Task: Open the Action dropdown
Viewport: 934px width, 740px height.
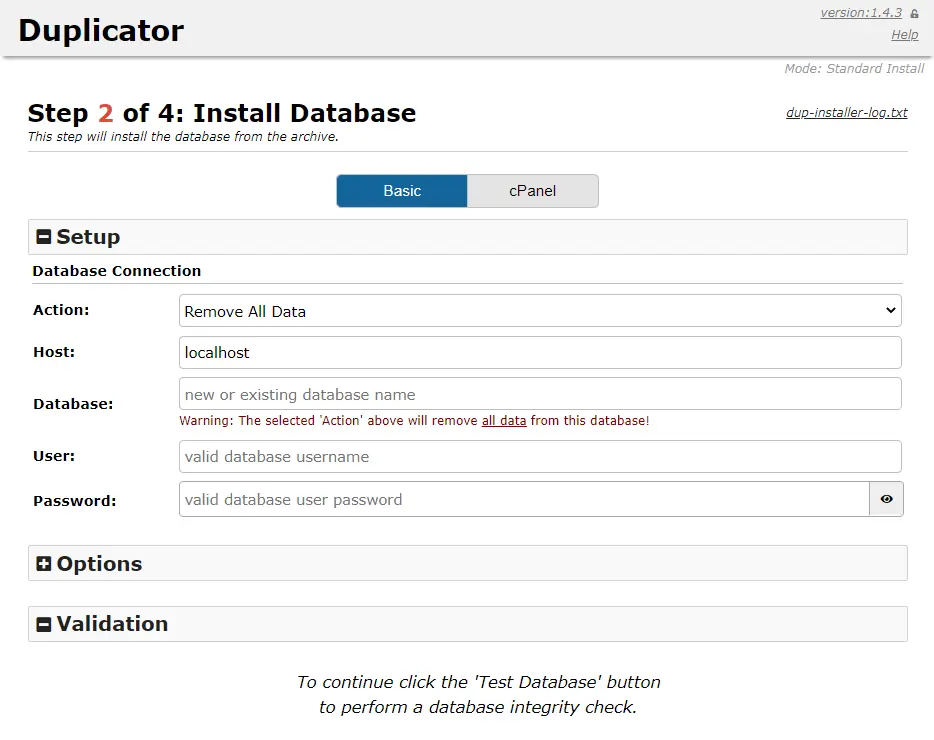Action: [540, 310]
